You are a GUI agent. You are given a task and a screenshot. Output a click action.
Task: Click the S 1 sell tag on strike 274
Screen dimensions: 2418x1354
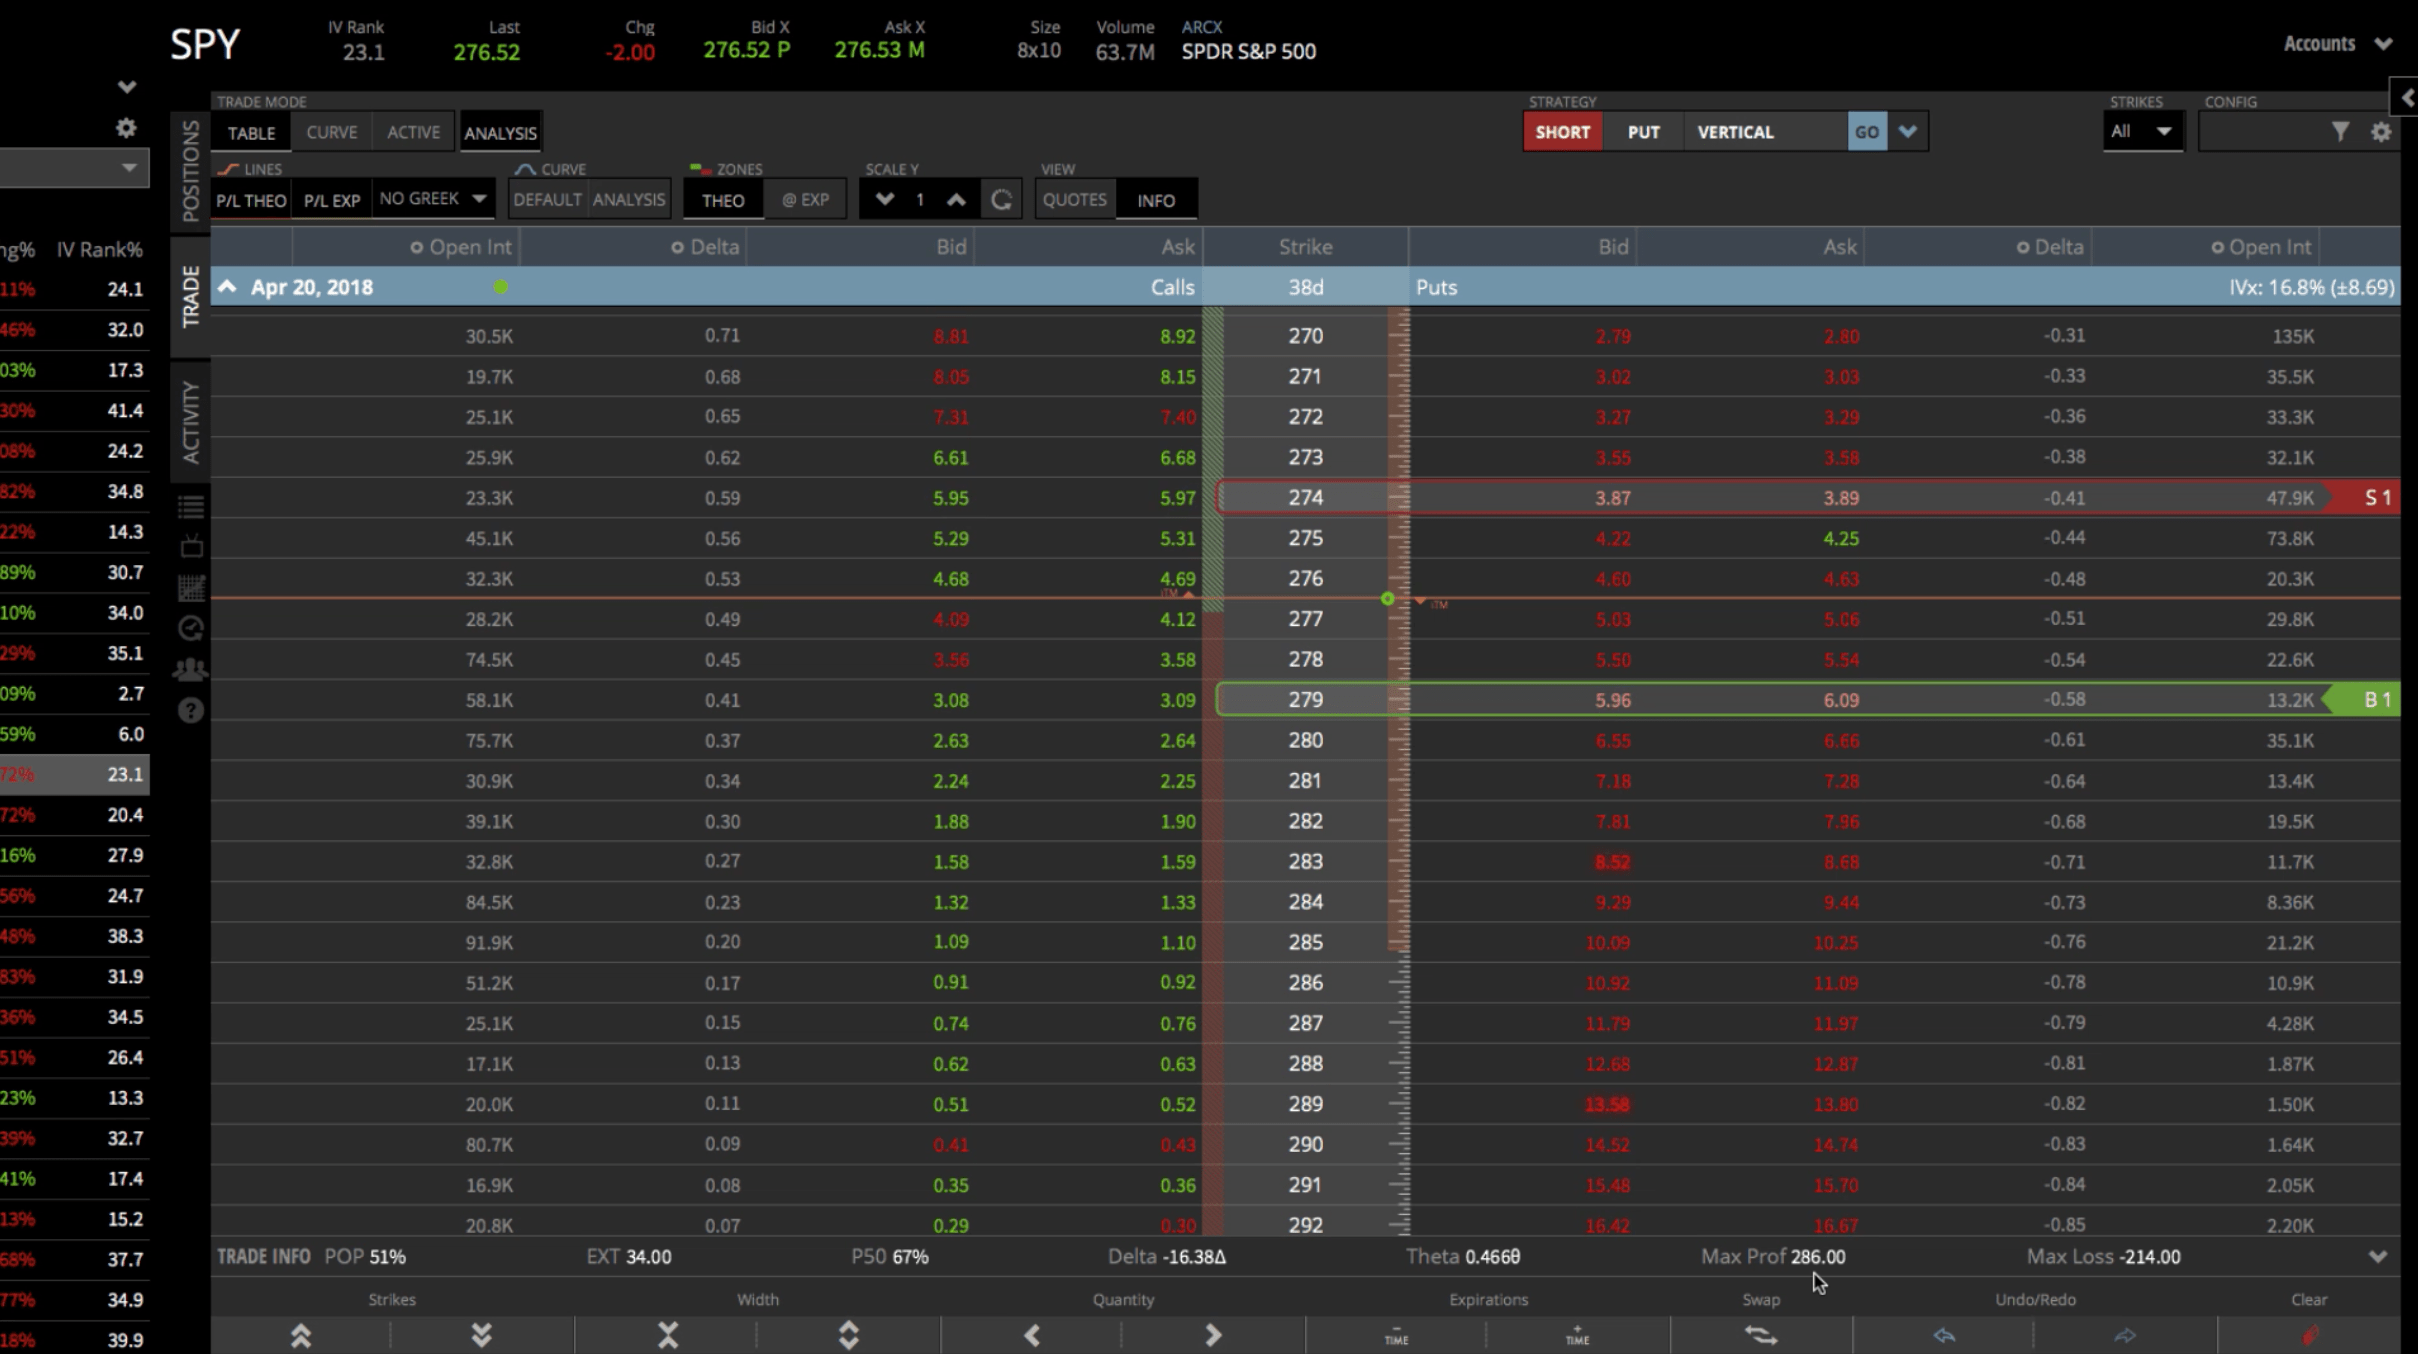pos(2364,498)
